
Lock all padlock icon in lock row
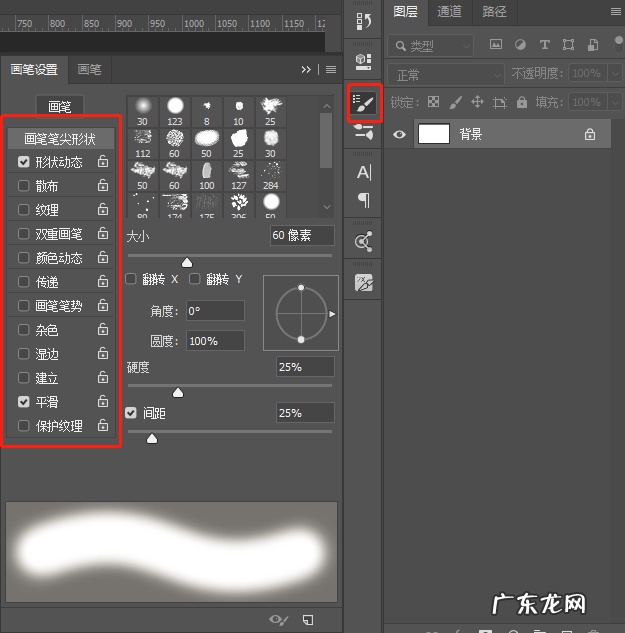coord(522,102)
